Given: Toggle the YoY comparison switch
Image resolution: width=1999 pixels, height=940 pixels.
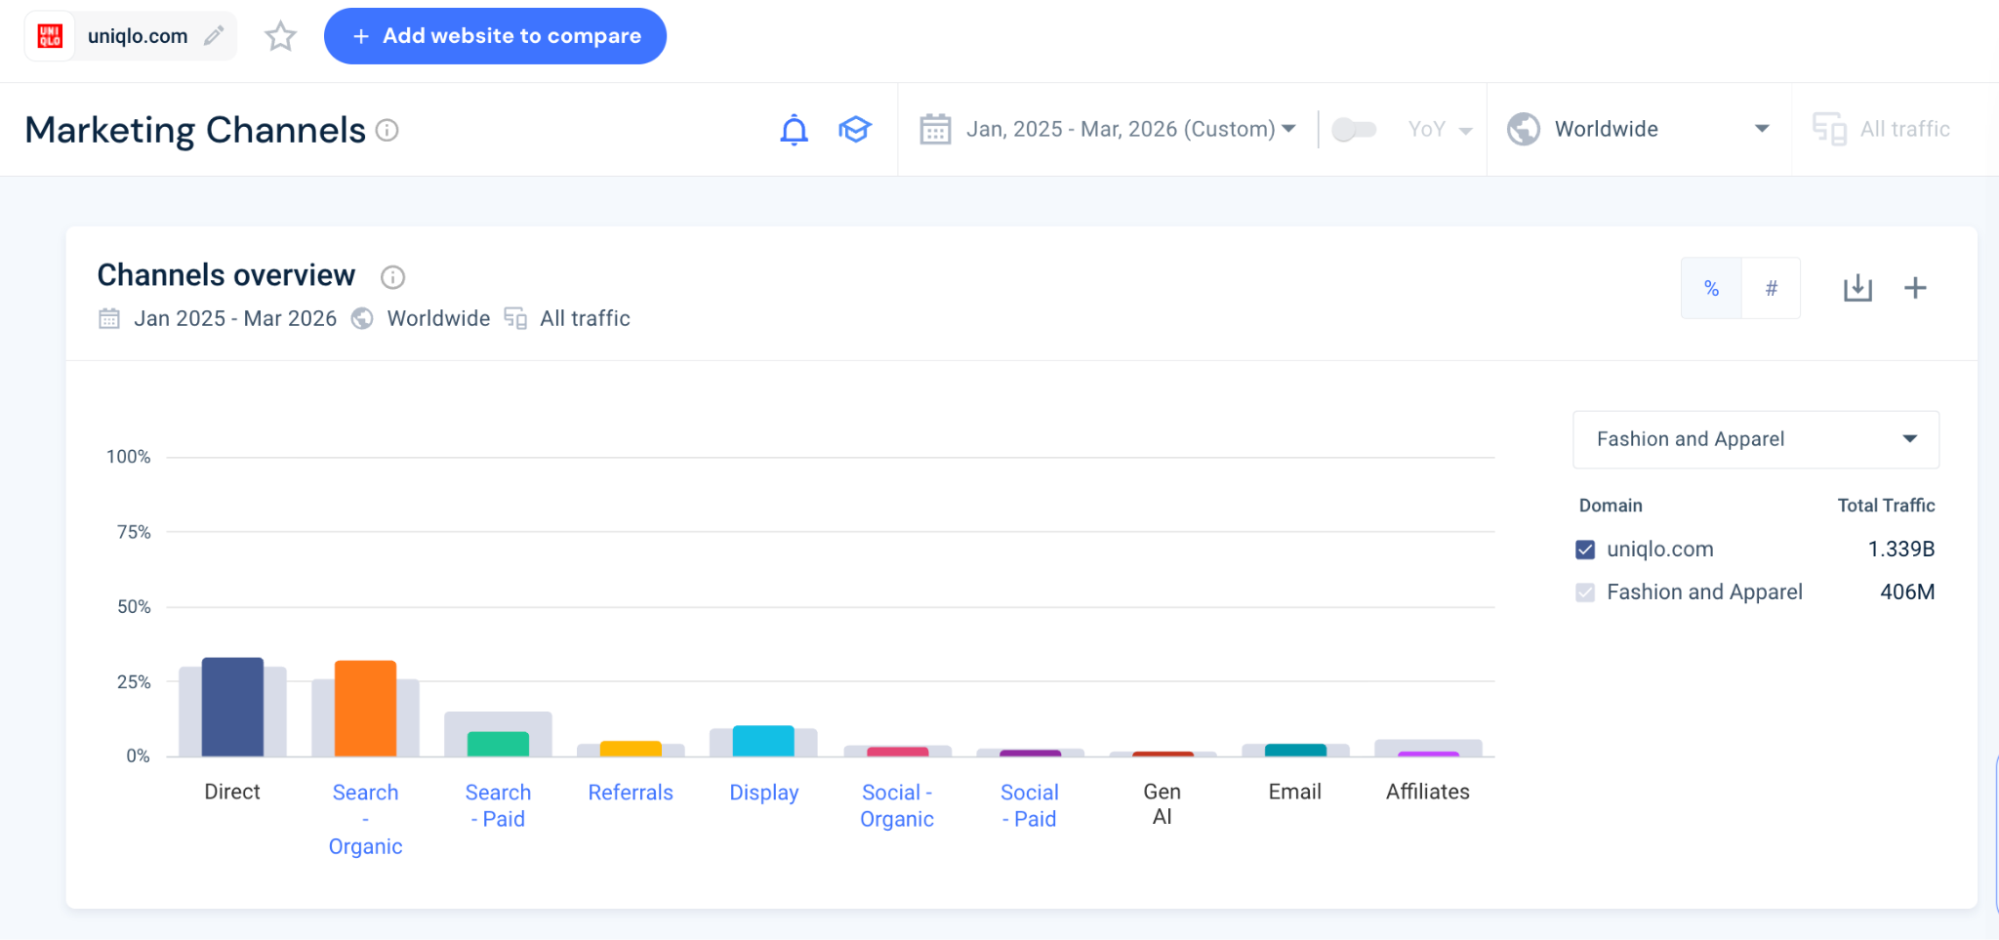Looking at the screenshot, I should pyautogui.click(x=1355, y=129).
